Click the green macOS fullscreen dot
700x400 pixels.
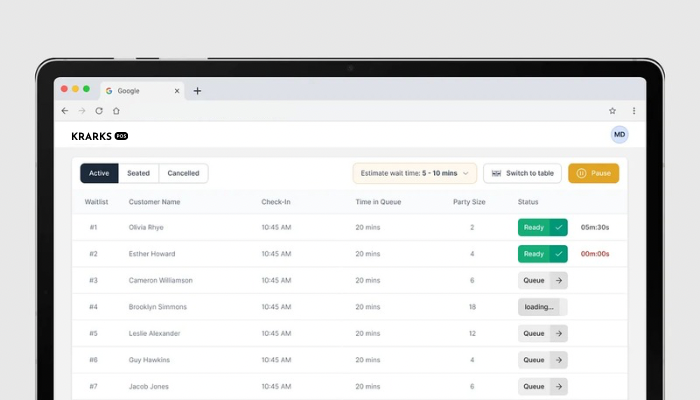[87, 89]
